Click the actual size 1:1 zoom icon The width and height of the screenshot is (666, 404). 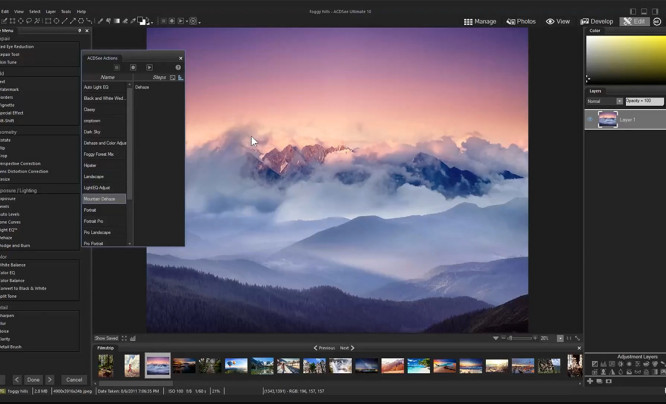click(569, 339)
